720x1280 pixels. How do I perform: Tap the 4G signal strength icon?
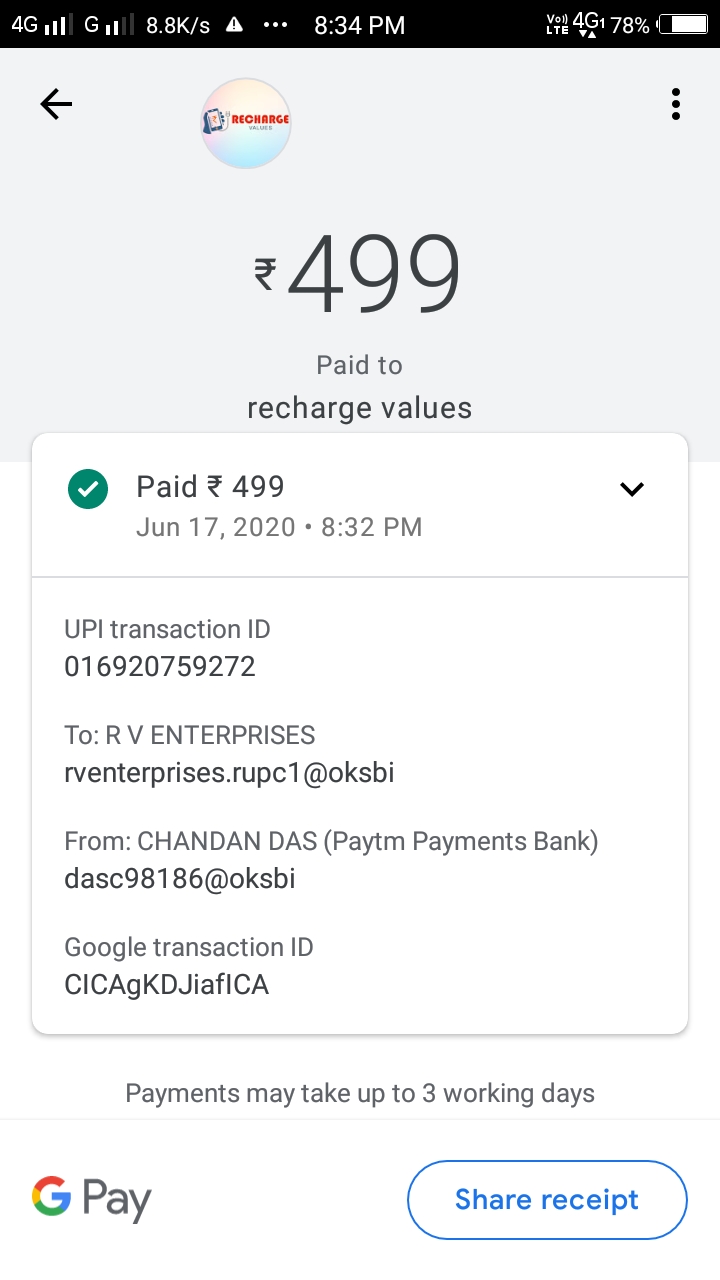coord(40,25)
